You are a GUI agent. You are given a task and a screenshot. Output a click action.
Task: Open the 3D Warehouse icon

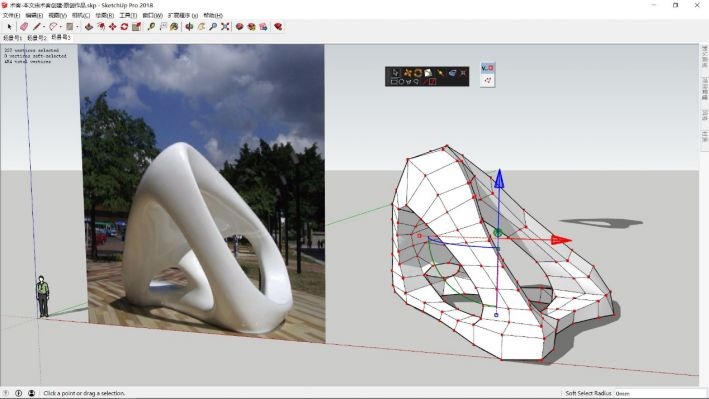[x=240, y=27]
